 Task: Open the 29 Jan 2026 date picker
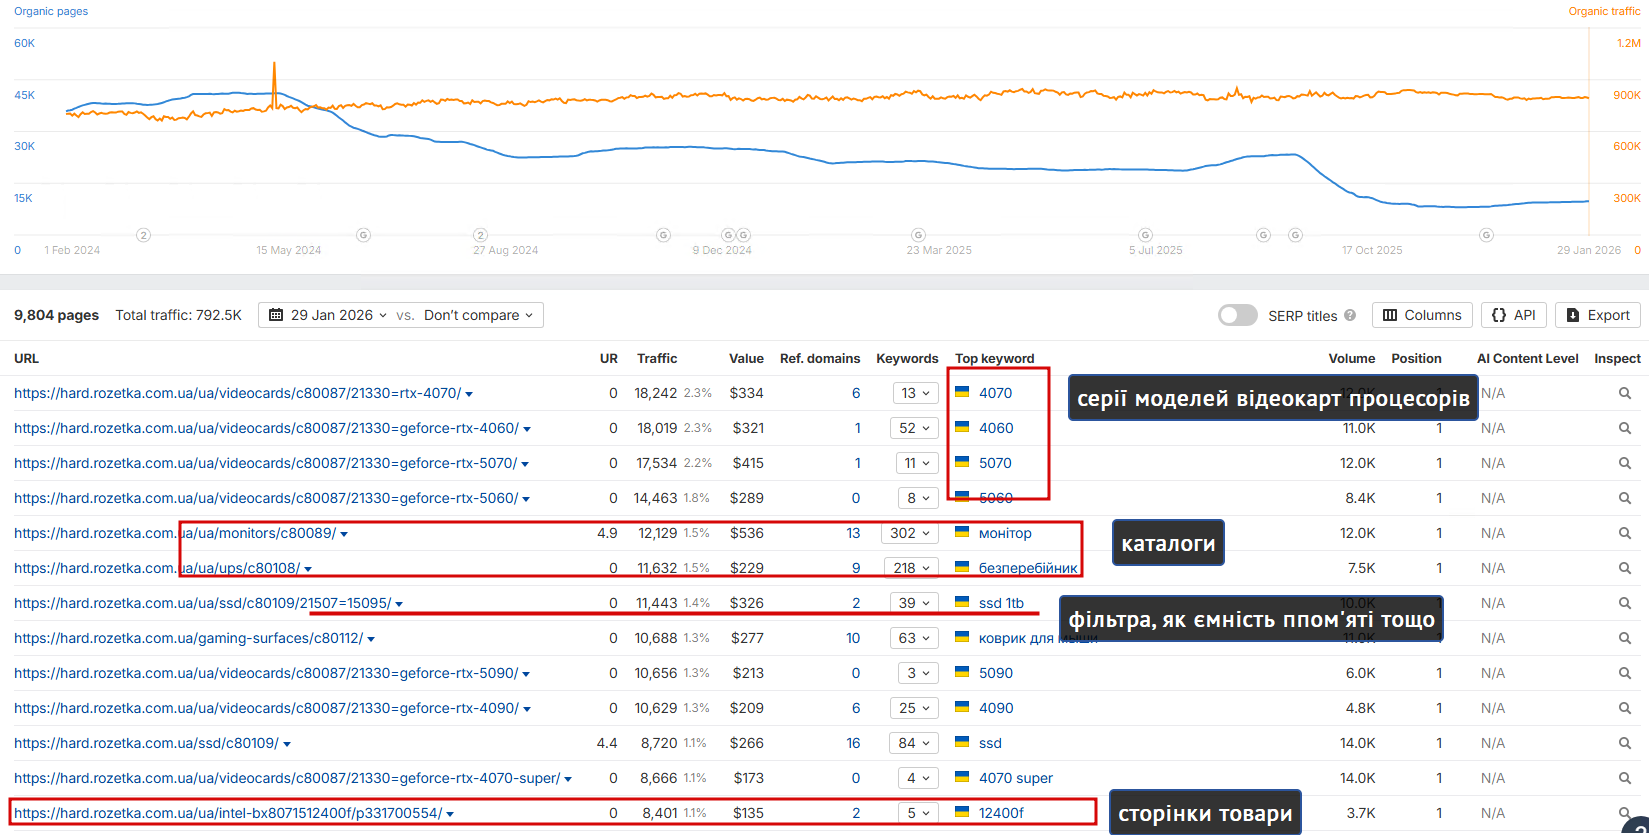[x=328, y=315]
